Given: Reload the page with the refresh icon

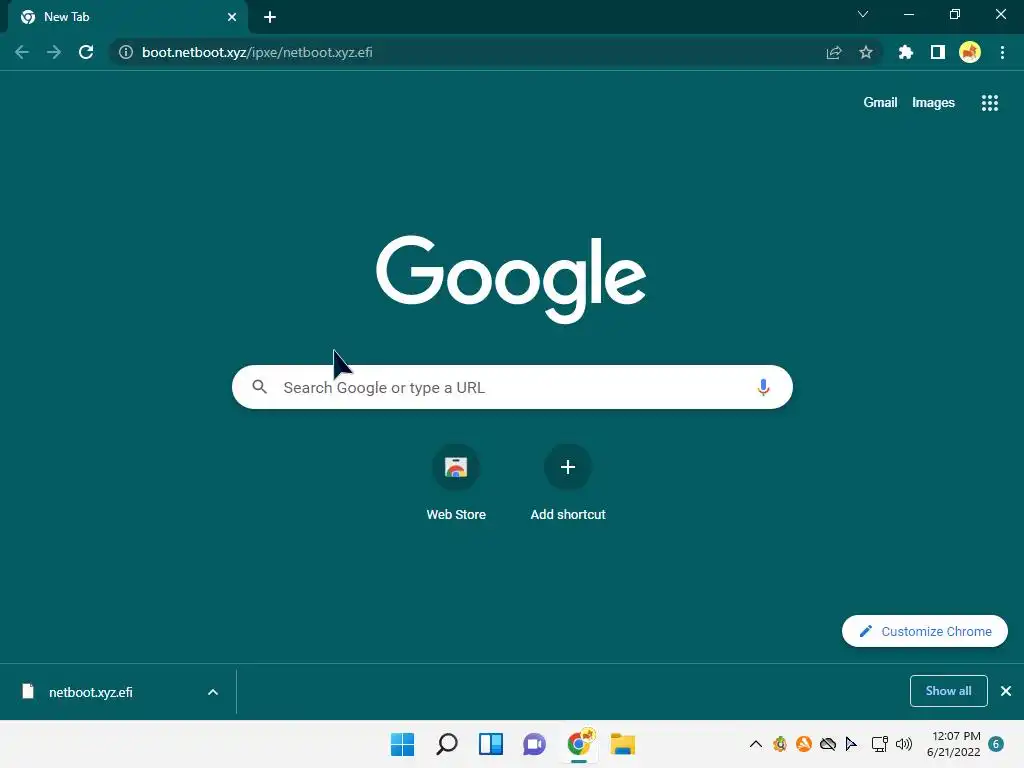Looking at the screenshot, I should point(86,52).
